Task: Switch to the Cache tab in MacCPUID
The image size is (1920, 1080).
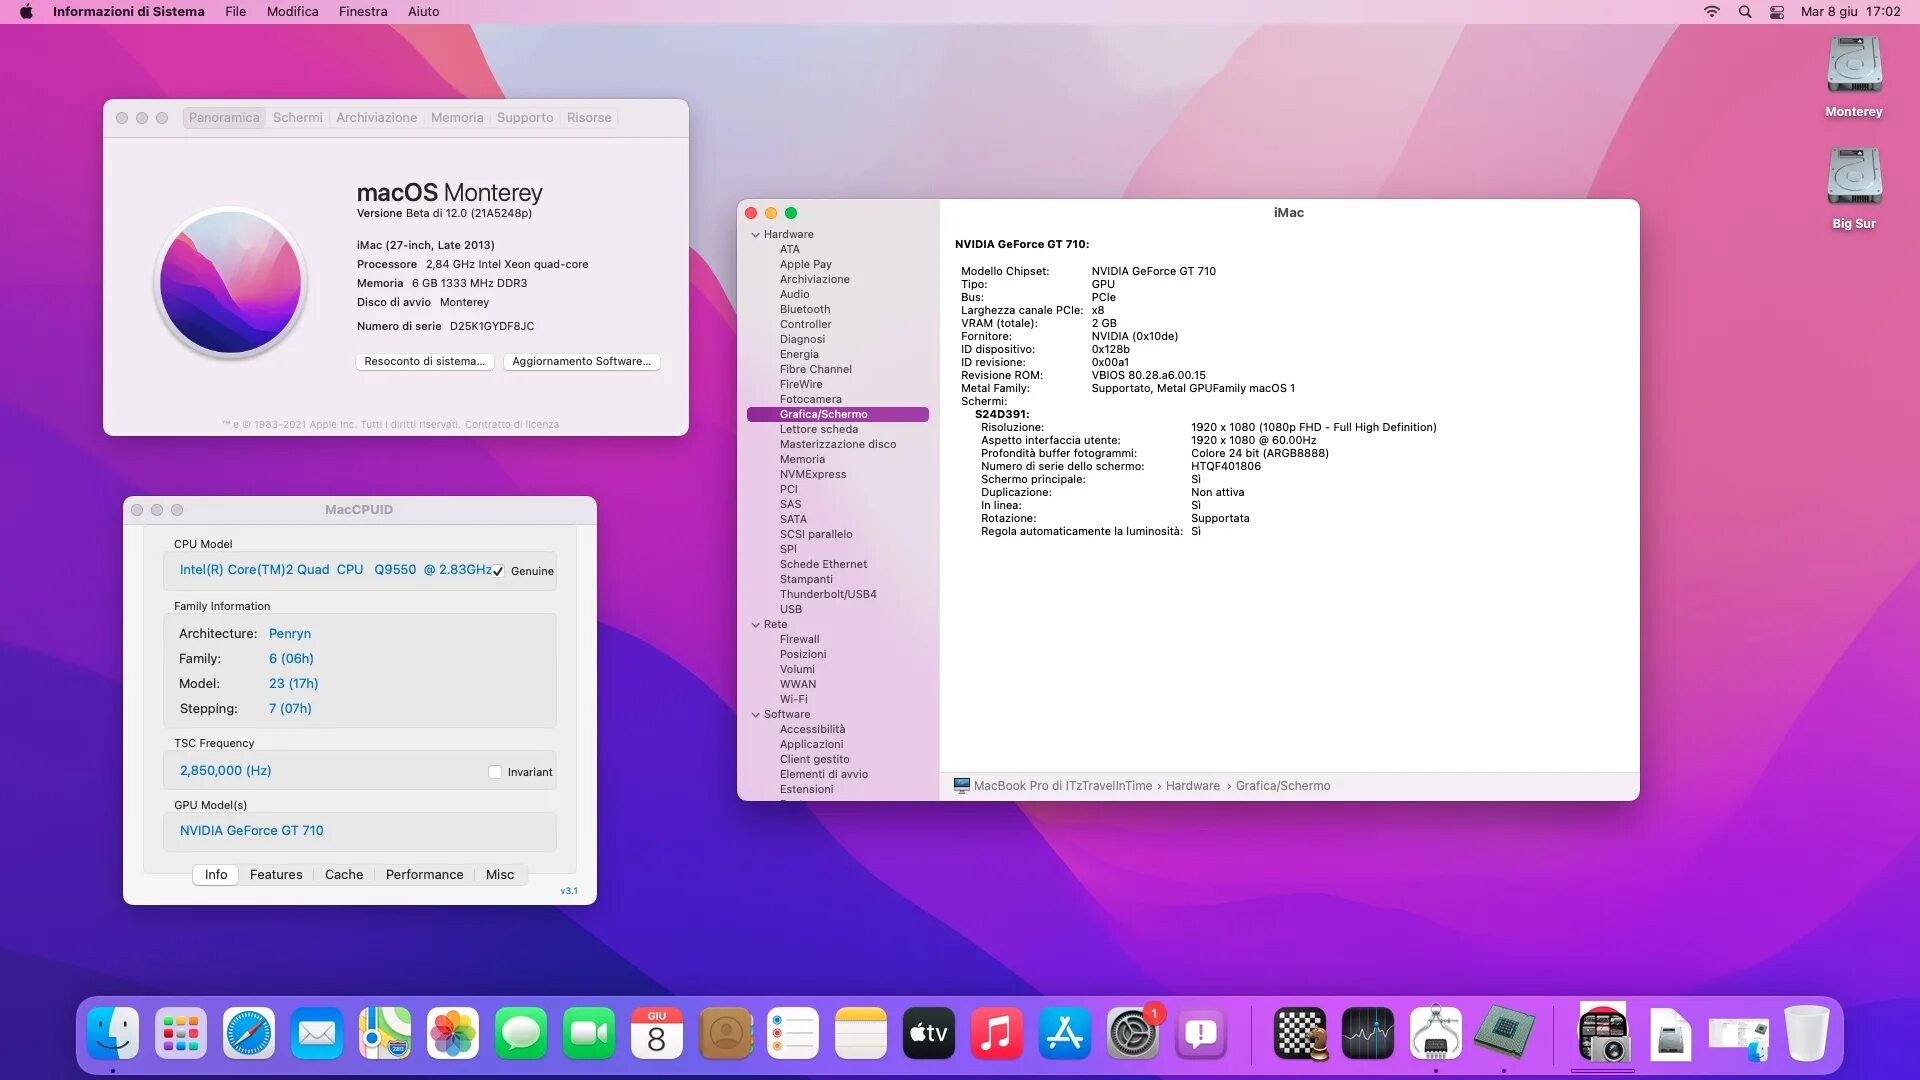Action: click(x=344, y=874)
